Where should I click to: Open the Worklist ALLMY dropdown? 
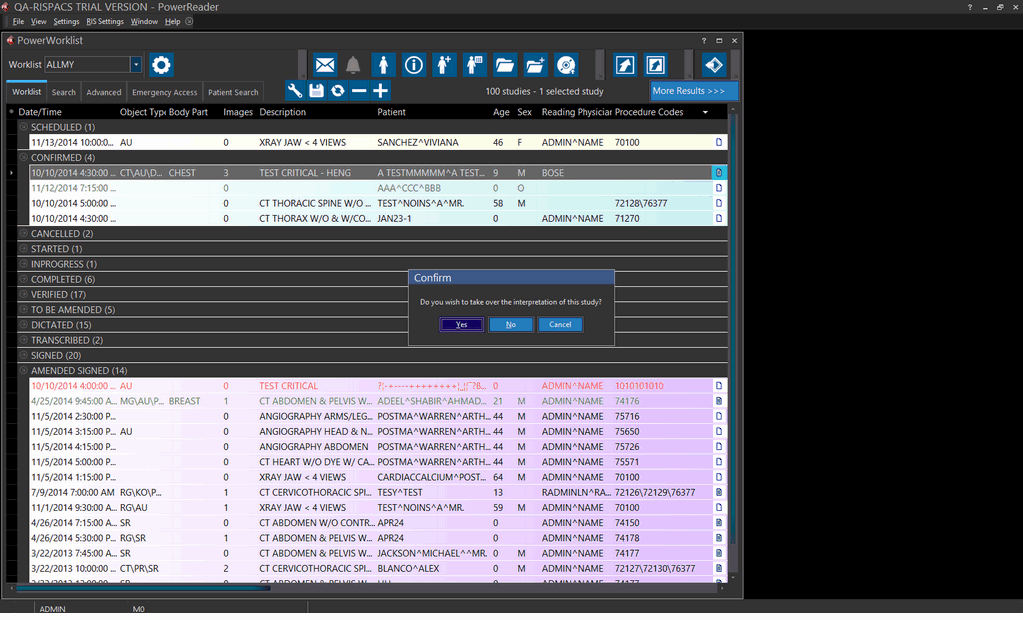[x=136, y=65]
